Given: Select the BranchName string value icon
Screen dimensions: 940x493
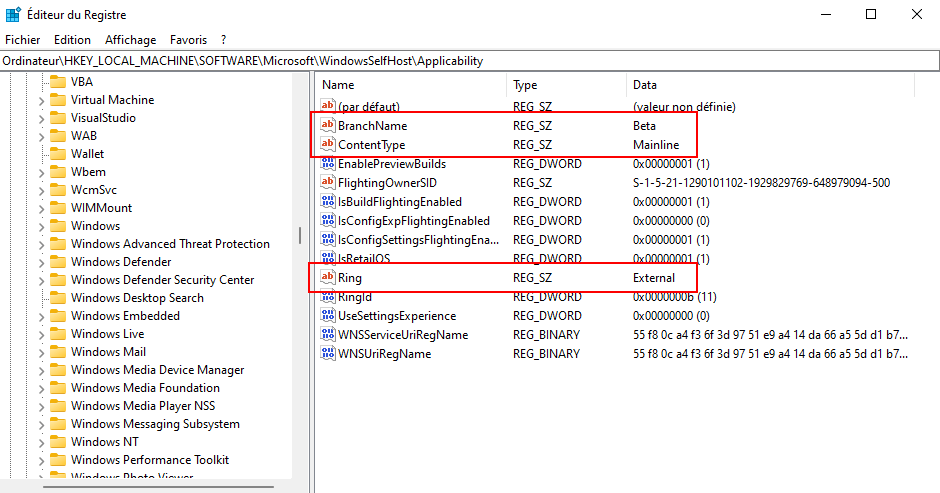Looking at the screenshot, I should [x=327, y=125].
